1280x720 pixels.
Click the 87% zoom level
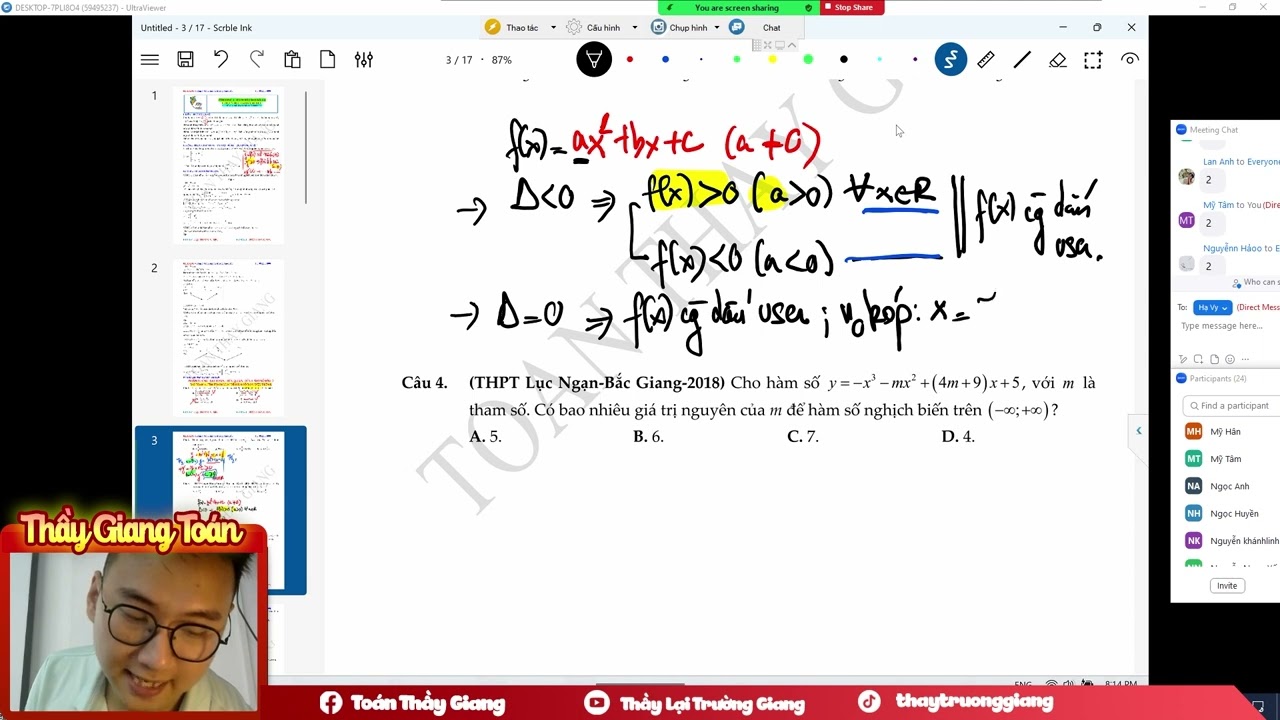click(501, 60)
